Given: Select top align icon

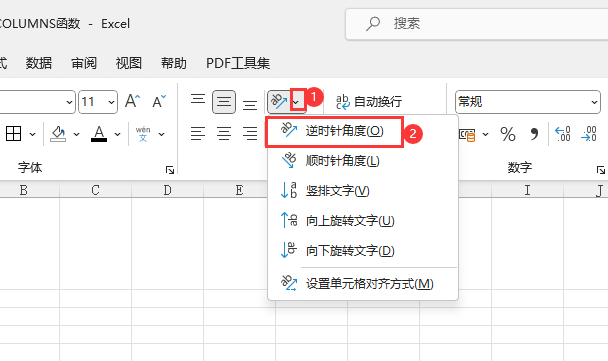Looking at the screenshot, I should point(198,100).
